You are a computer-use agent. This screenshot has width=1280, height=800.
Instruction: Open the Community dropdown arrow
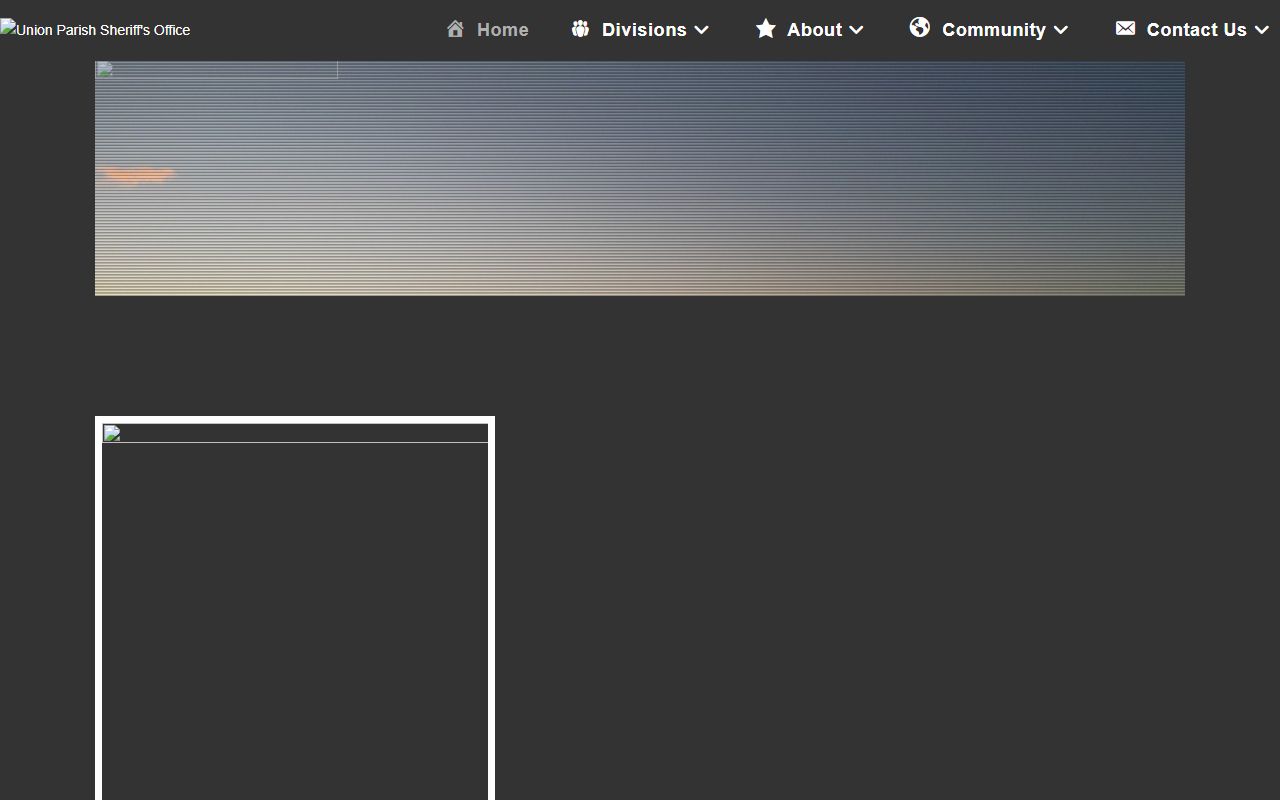tap(1061, 30)
